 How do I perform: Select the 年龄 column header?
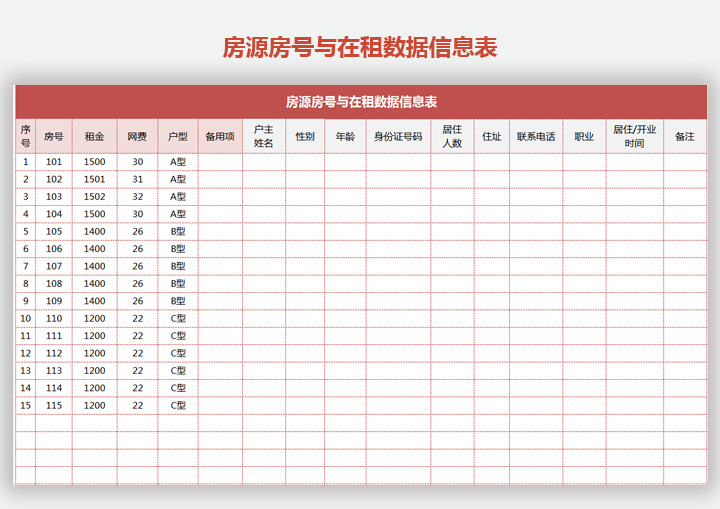tap(345, 136)
